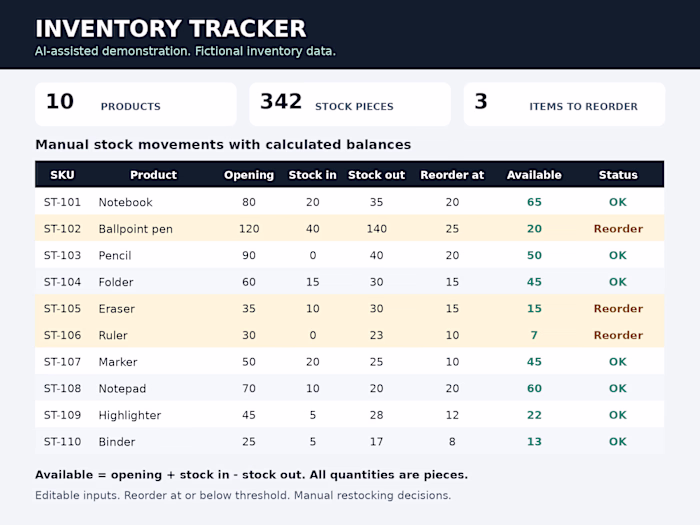The width and height of the screenshot is (700, 525).
Task: Select the 3 ITEMS TO REORDER card
Action: point(564,104)
